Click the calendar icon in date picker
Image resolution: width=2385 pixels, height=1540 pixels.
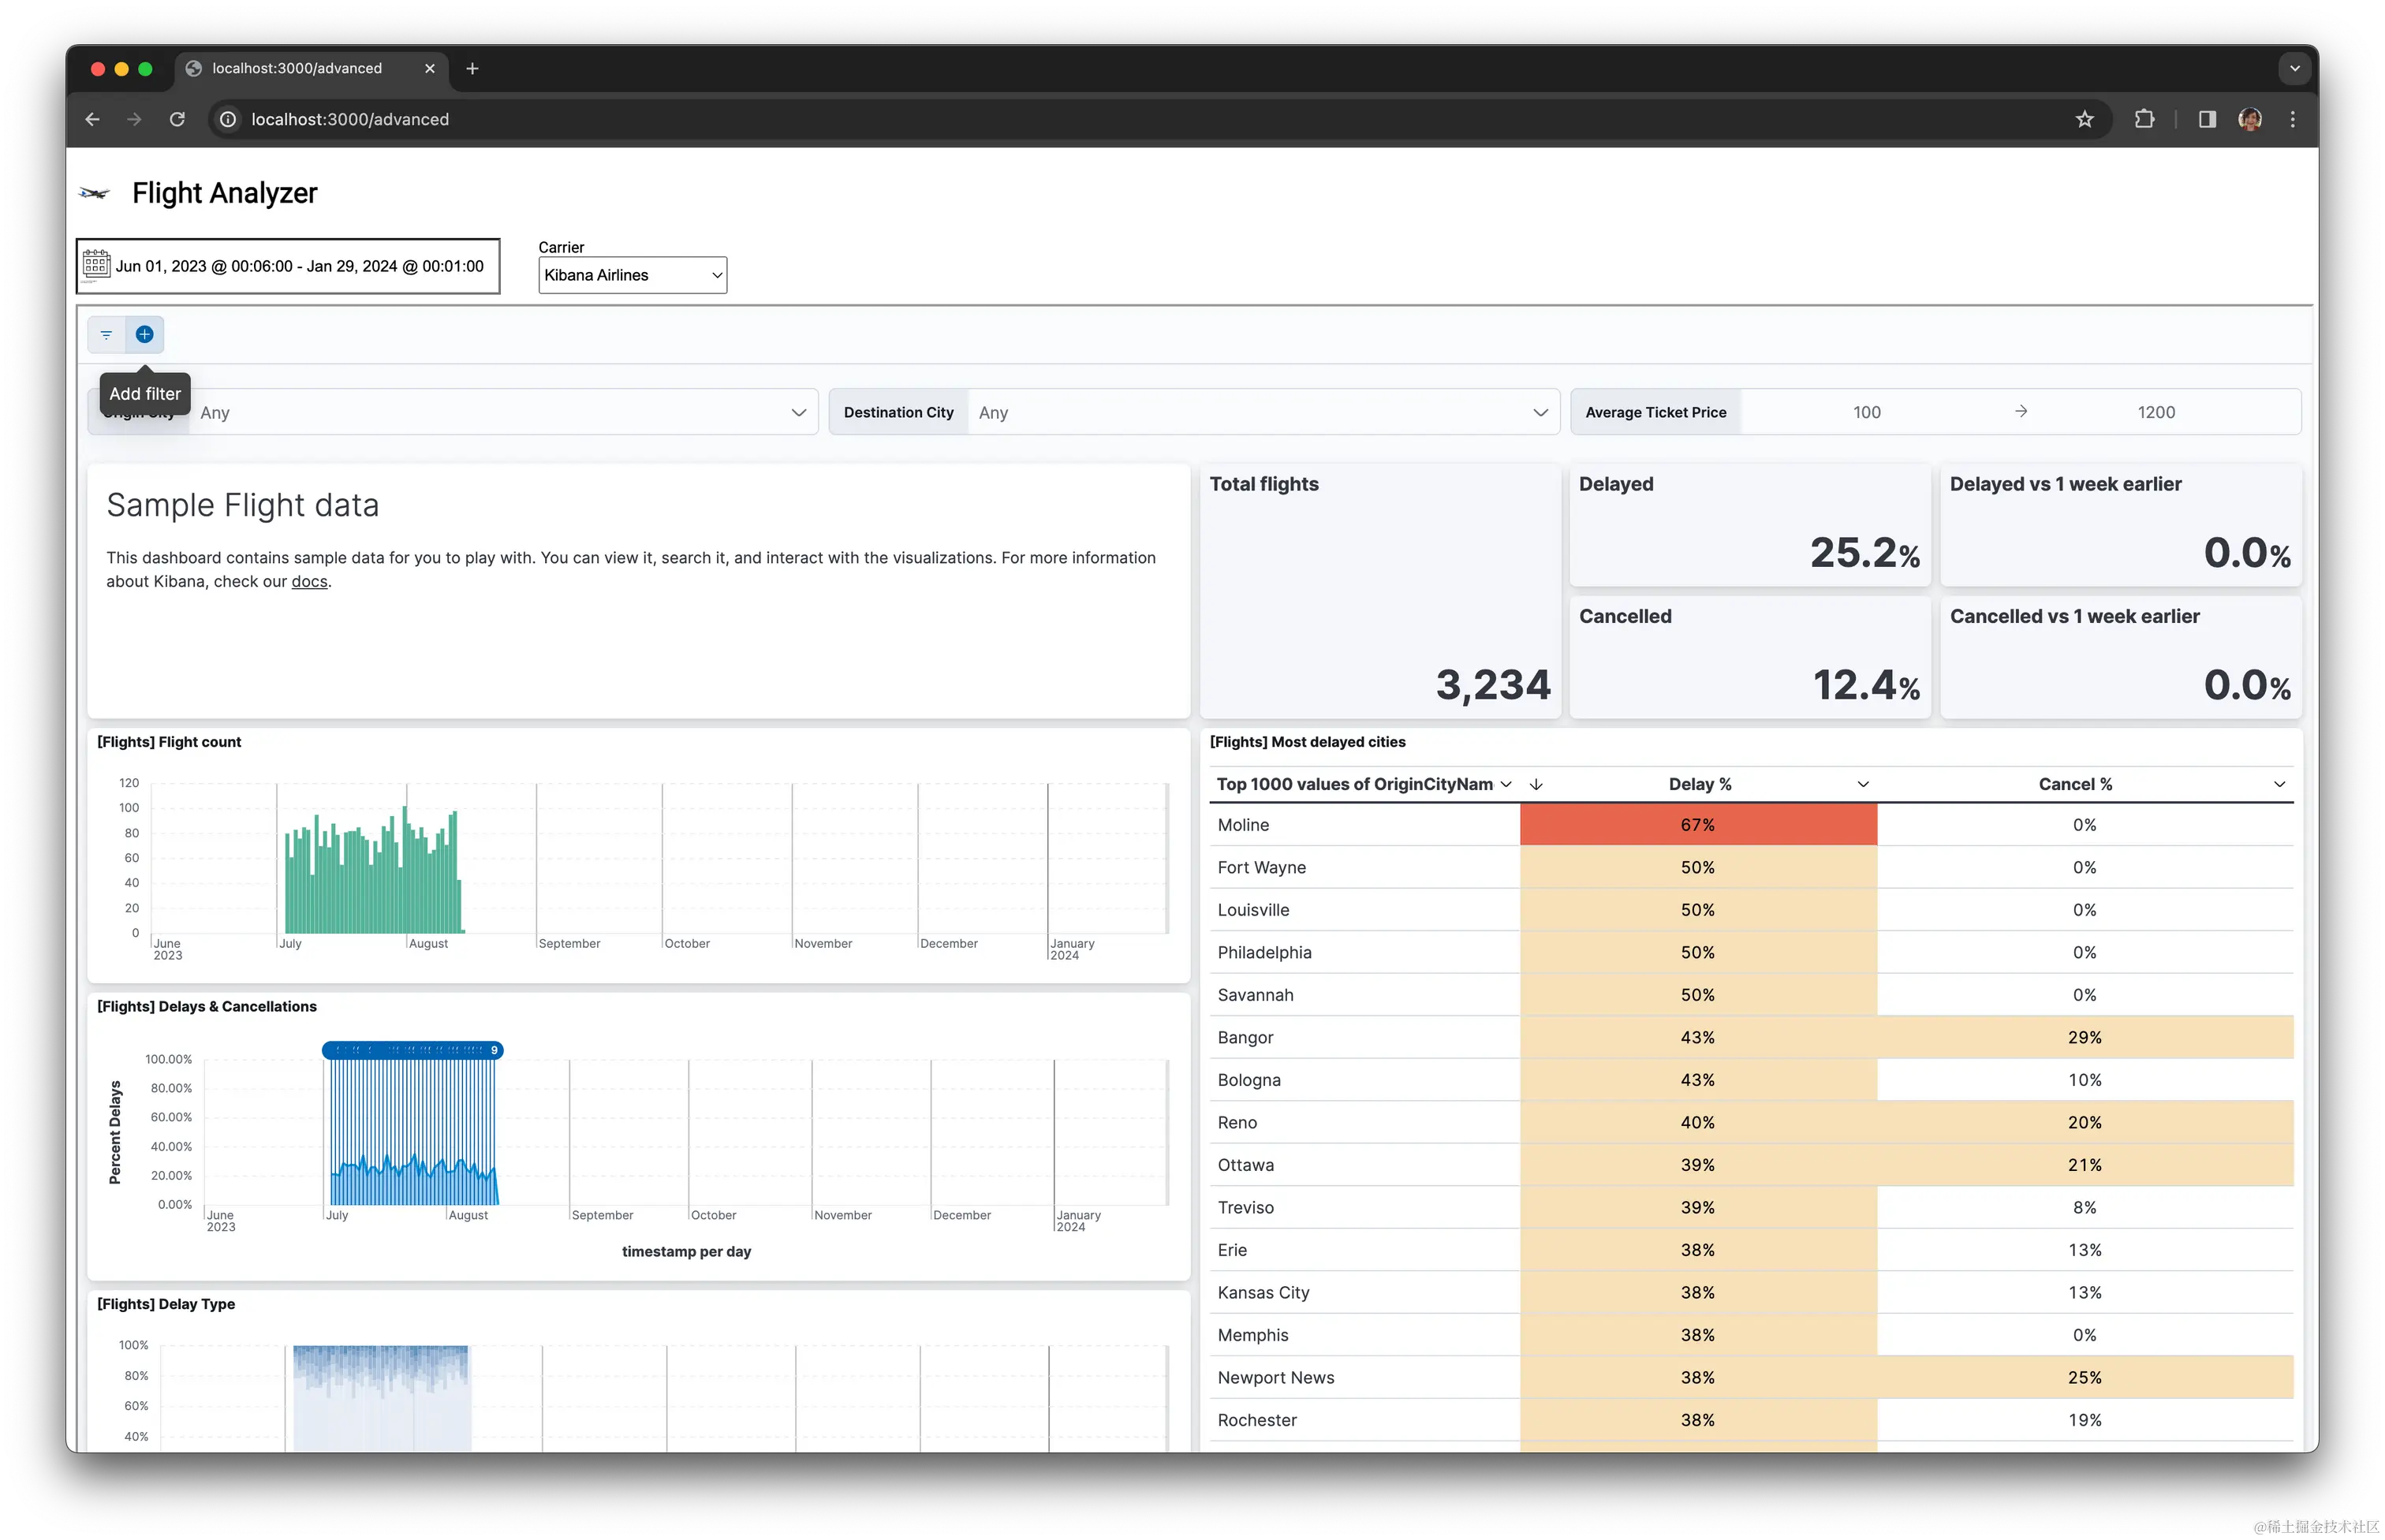coord(96,265)
